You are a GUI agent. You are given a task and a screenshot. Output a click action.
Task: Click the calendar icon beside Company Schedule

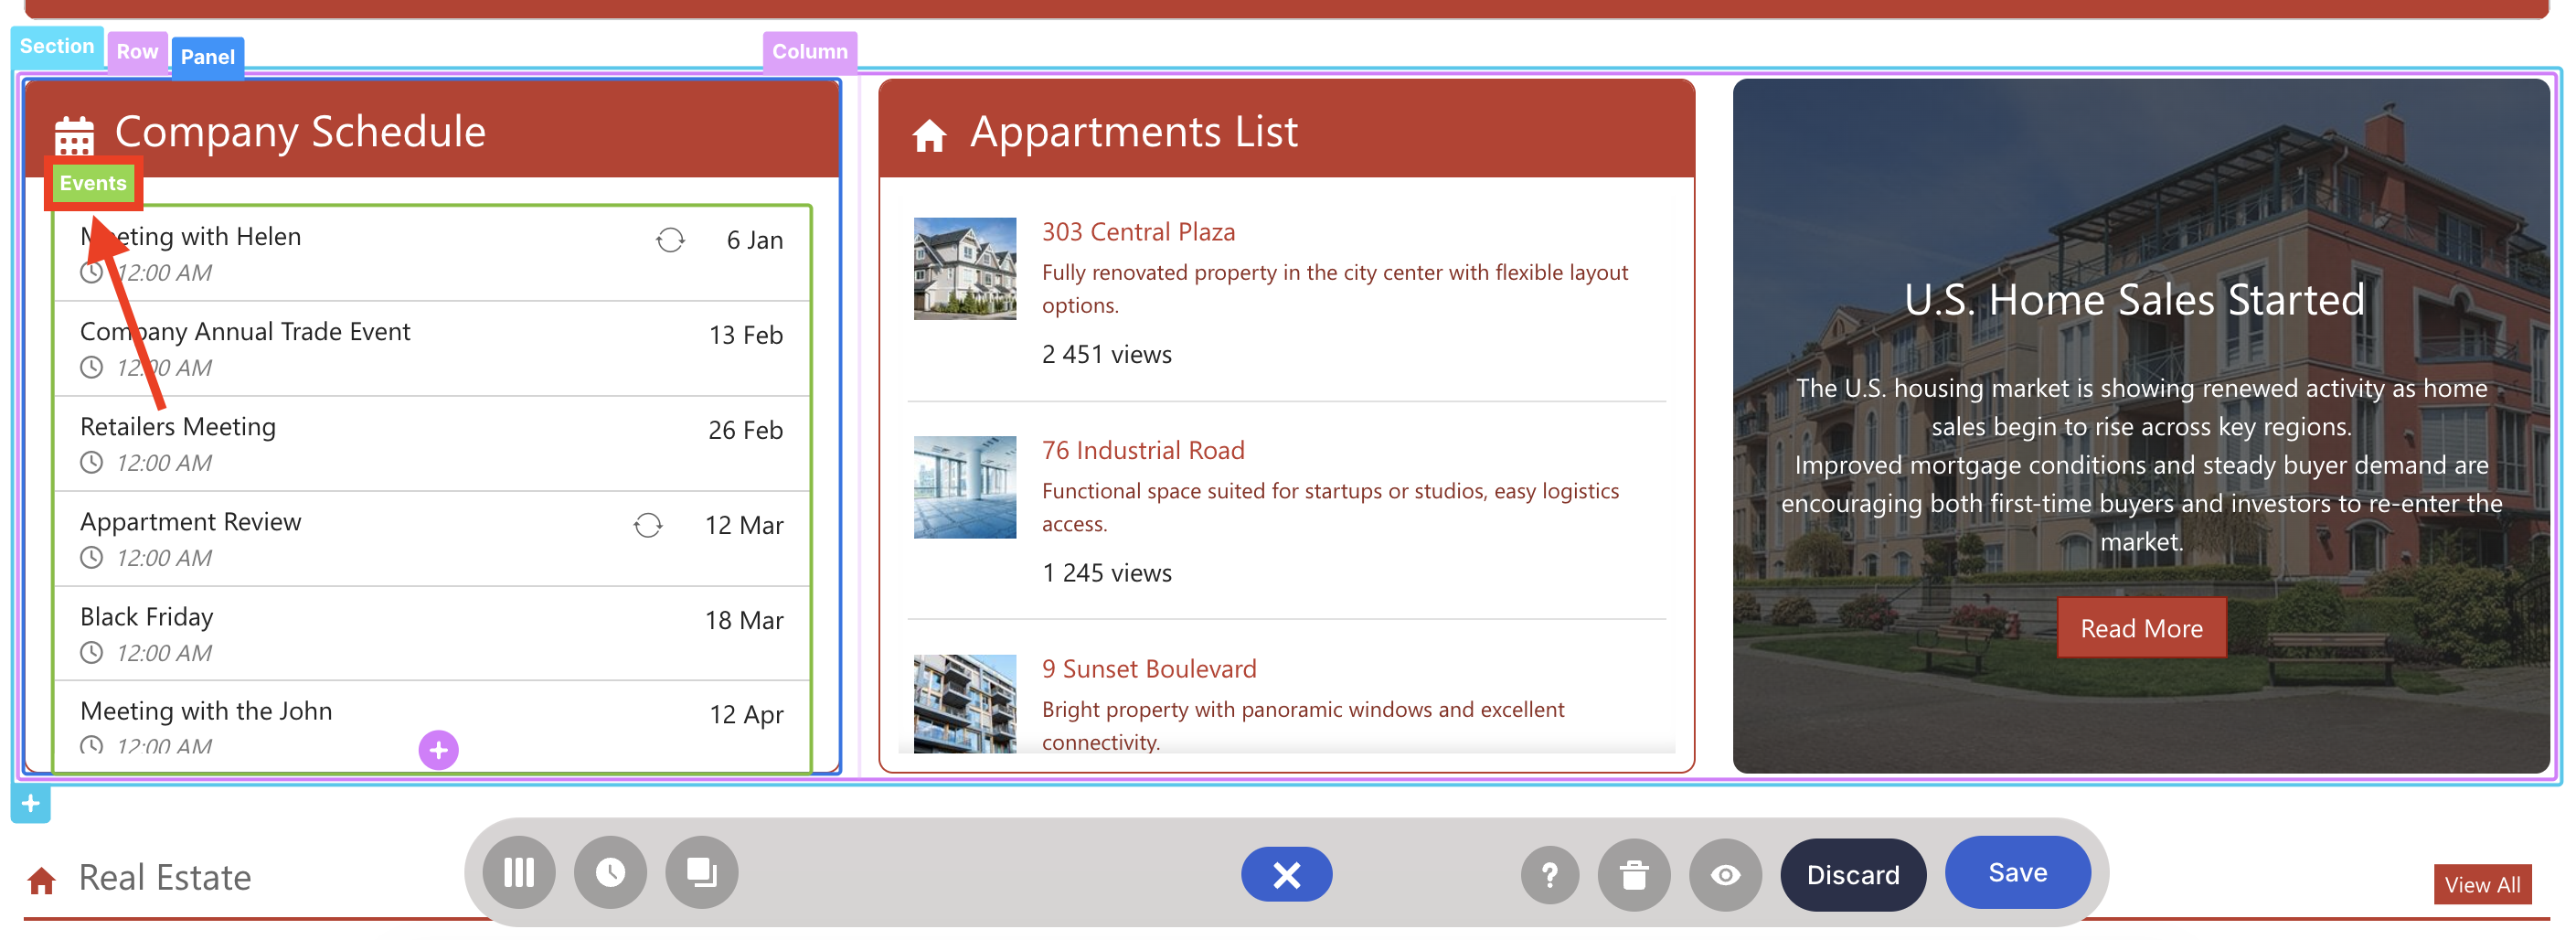click(74, 135)
